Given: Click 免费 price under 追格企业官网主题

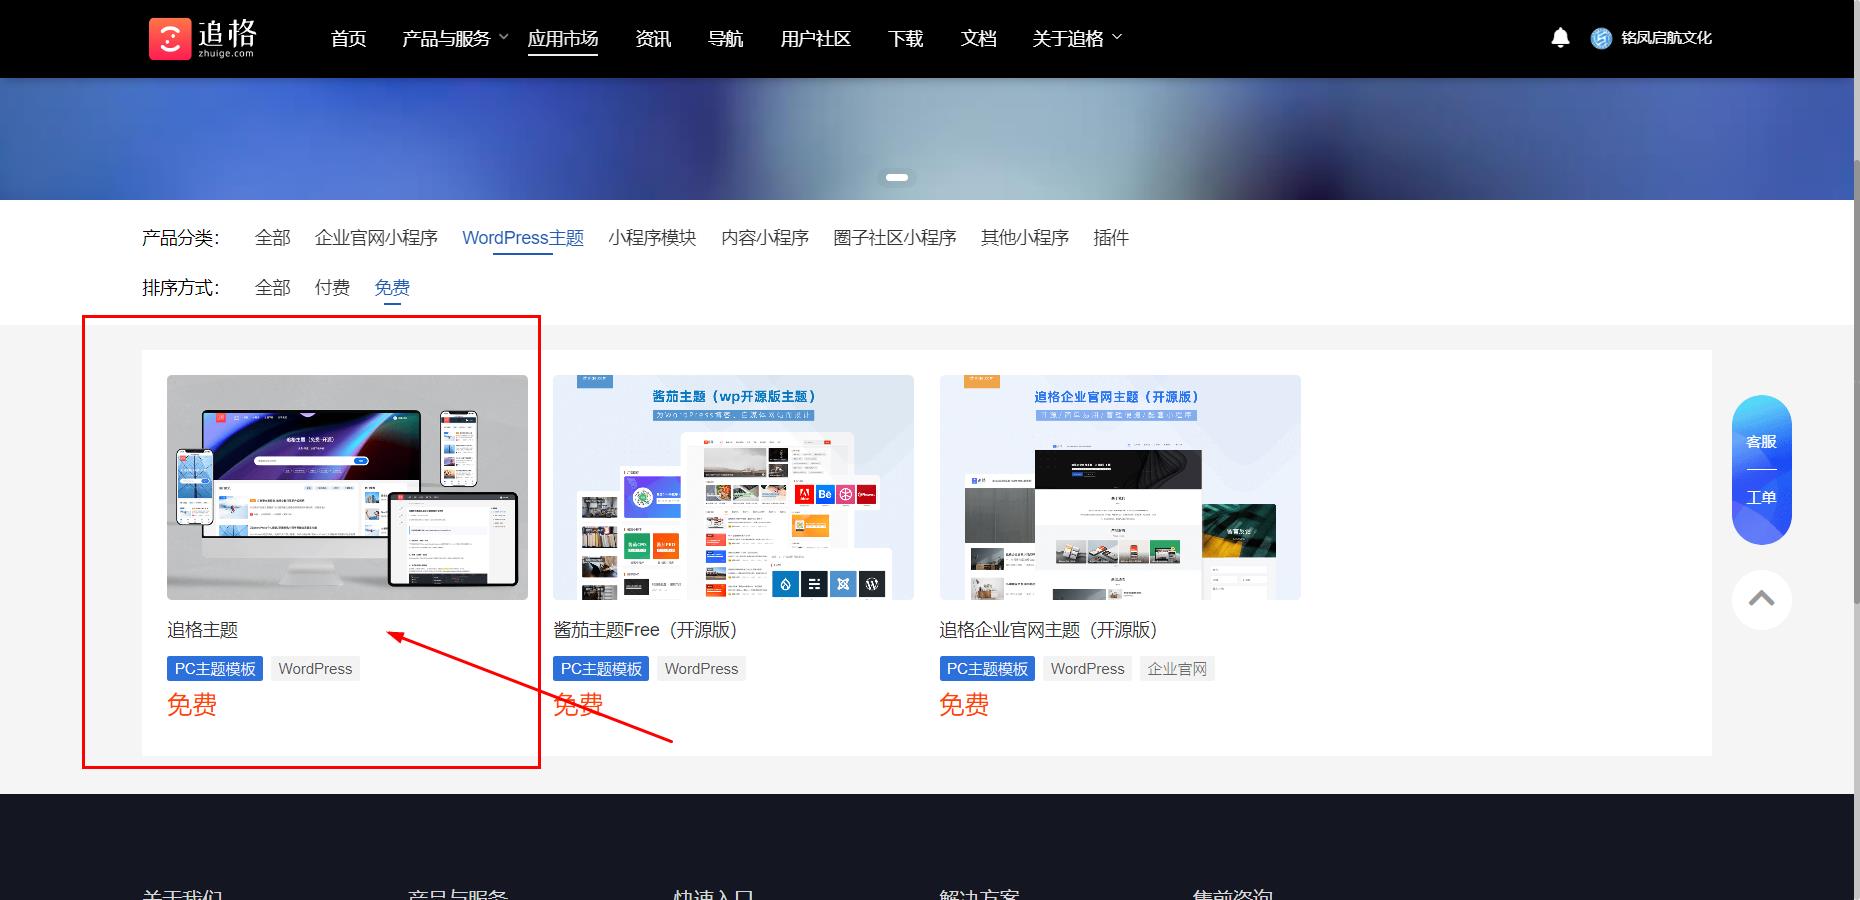Looking at the screenshot, I should click(964, 705).
